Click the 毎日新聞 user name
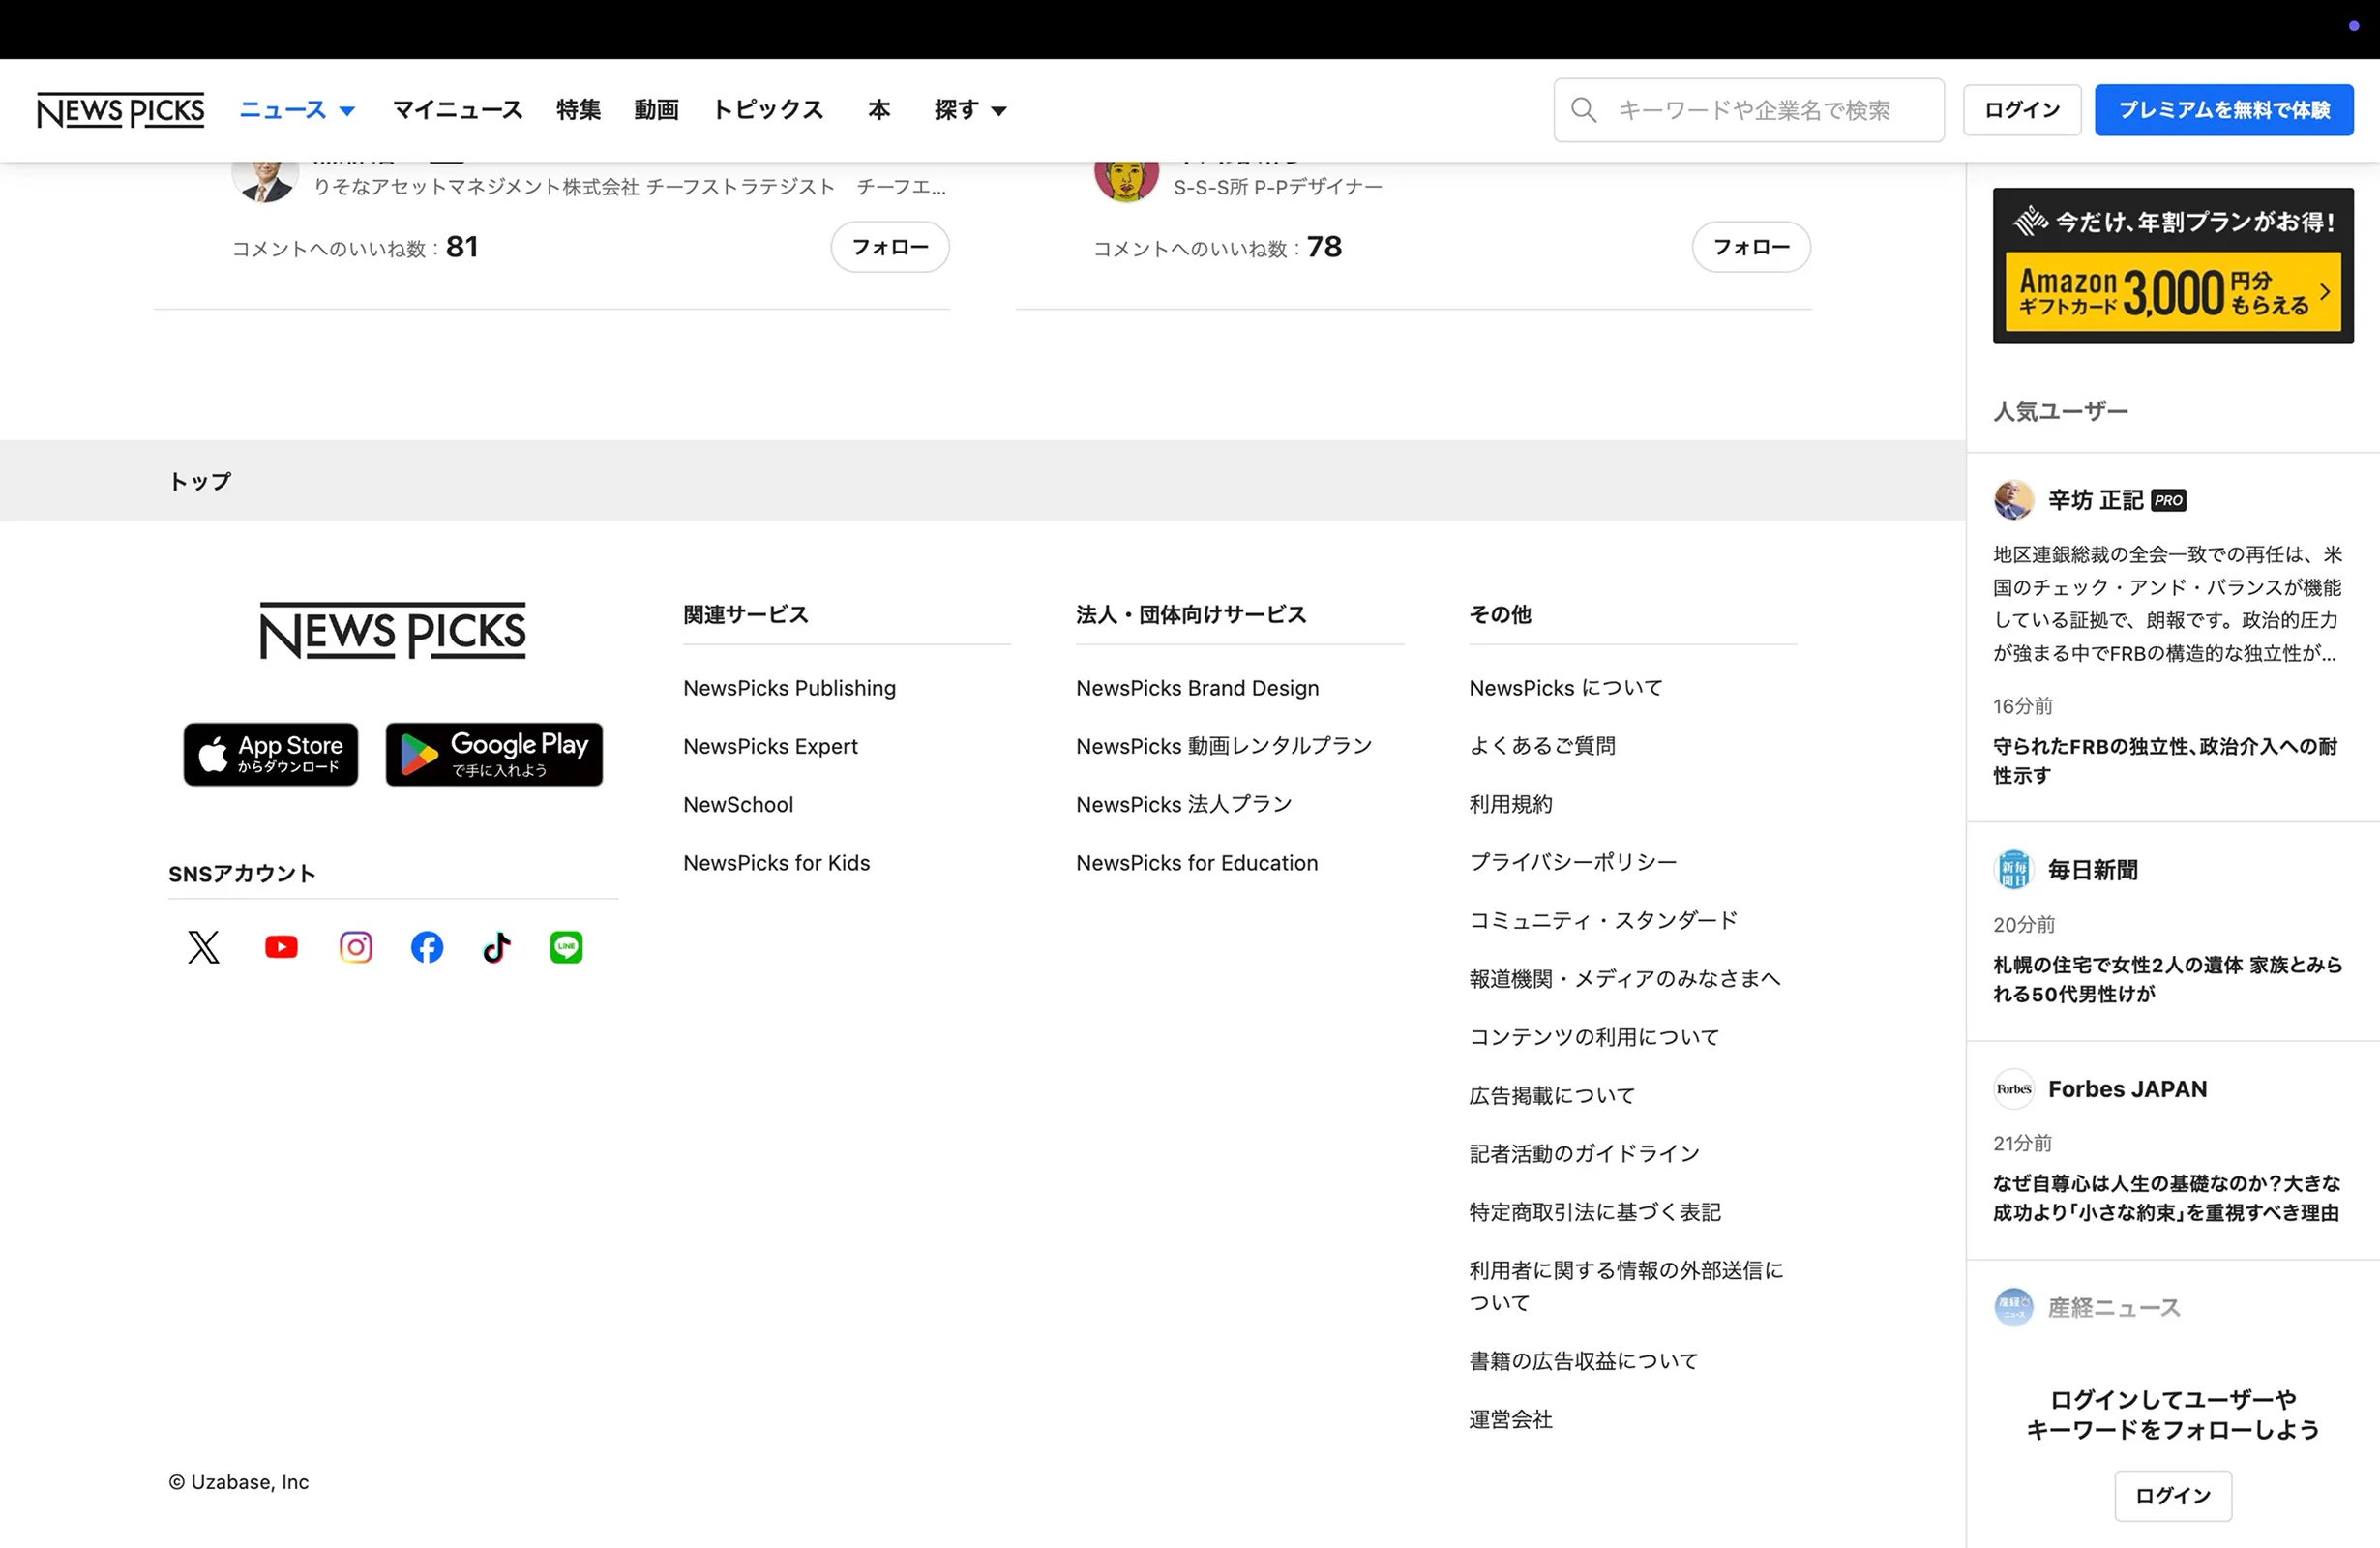 pyautogui.click(x=2093, y=869)
